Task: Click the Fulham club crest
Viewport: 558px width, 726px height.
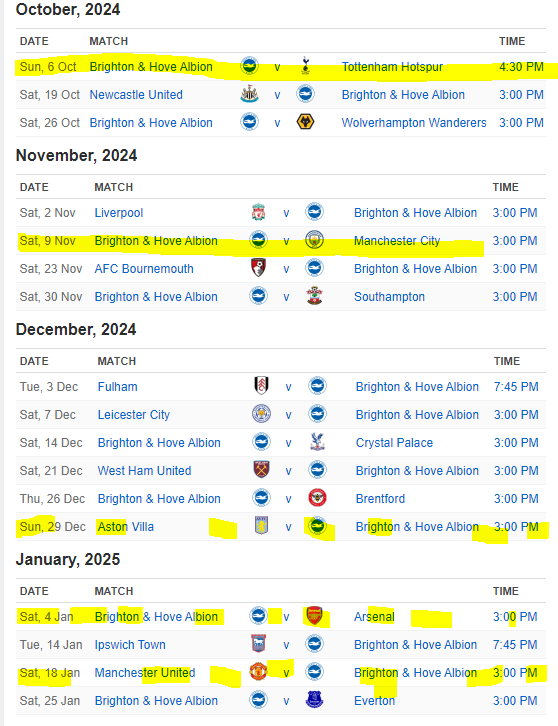Action: pos(262,386)
